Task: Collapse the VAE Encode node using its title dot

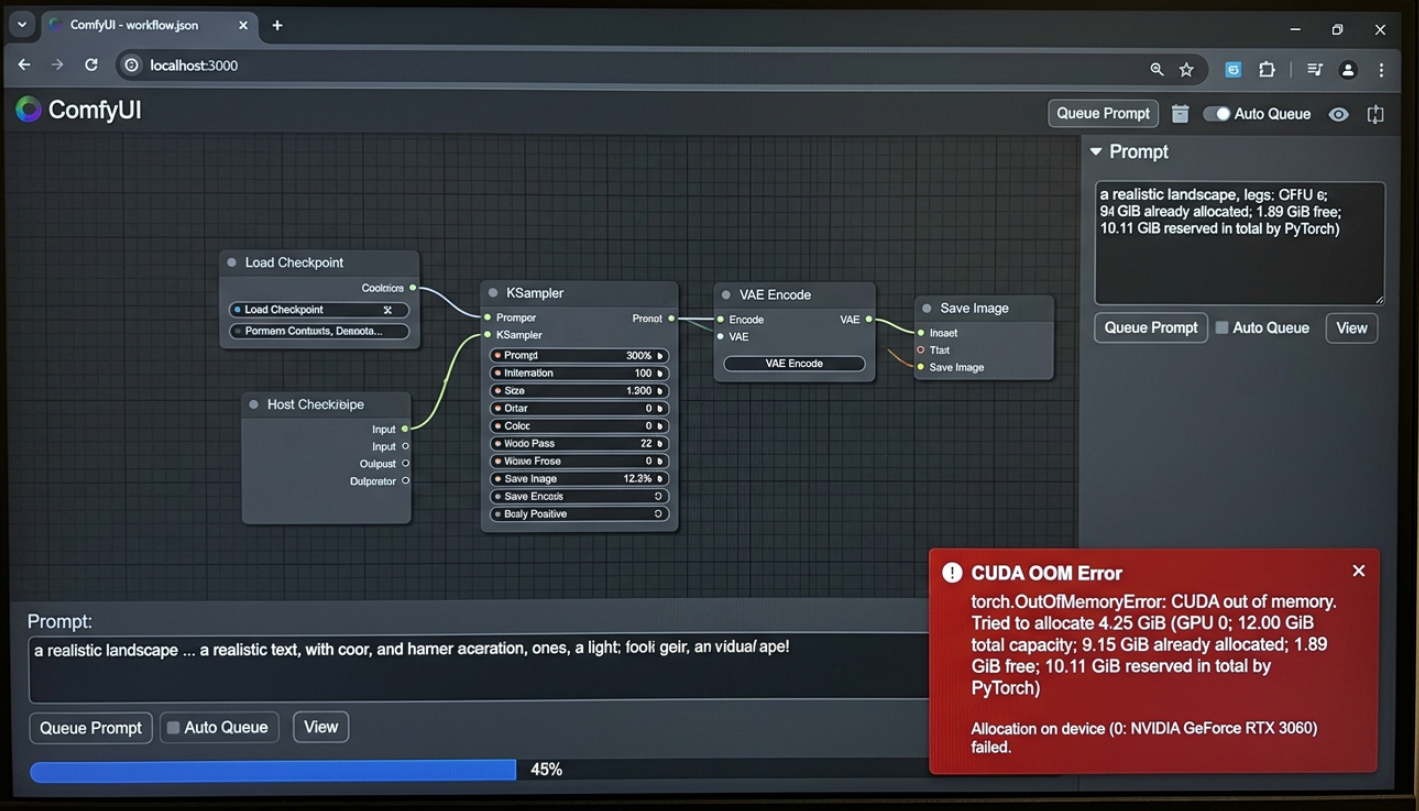Action: tap(726, 295)
